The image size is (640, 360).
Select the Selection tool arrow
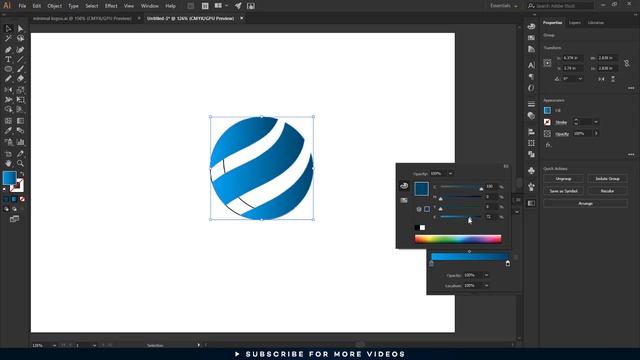8,29
